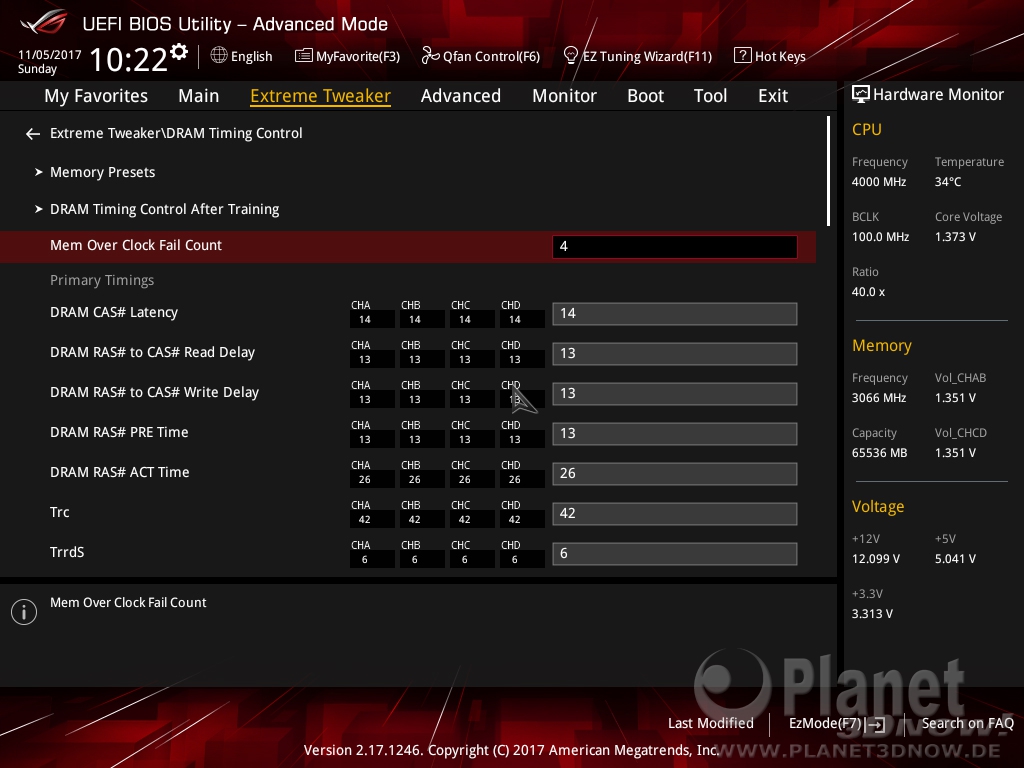1024x768 pixels.
Task: Open the Tool tab
Action: coord(711,96)
